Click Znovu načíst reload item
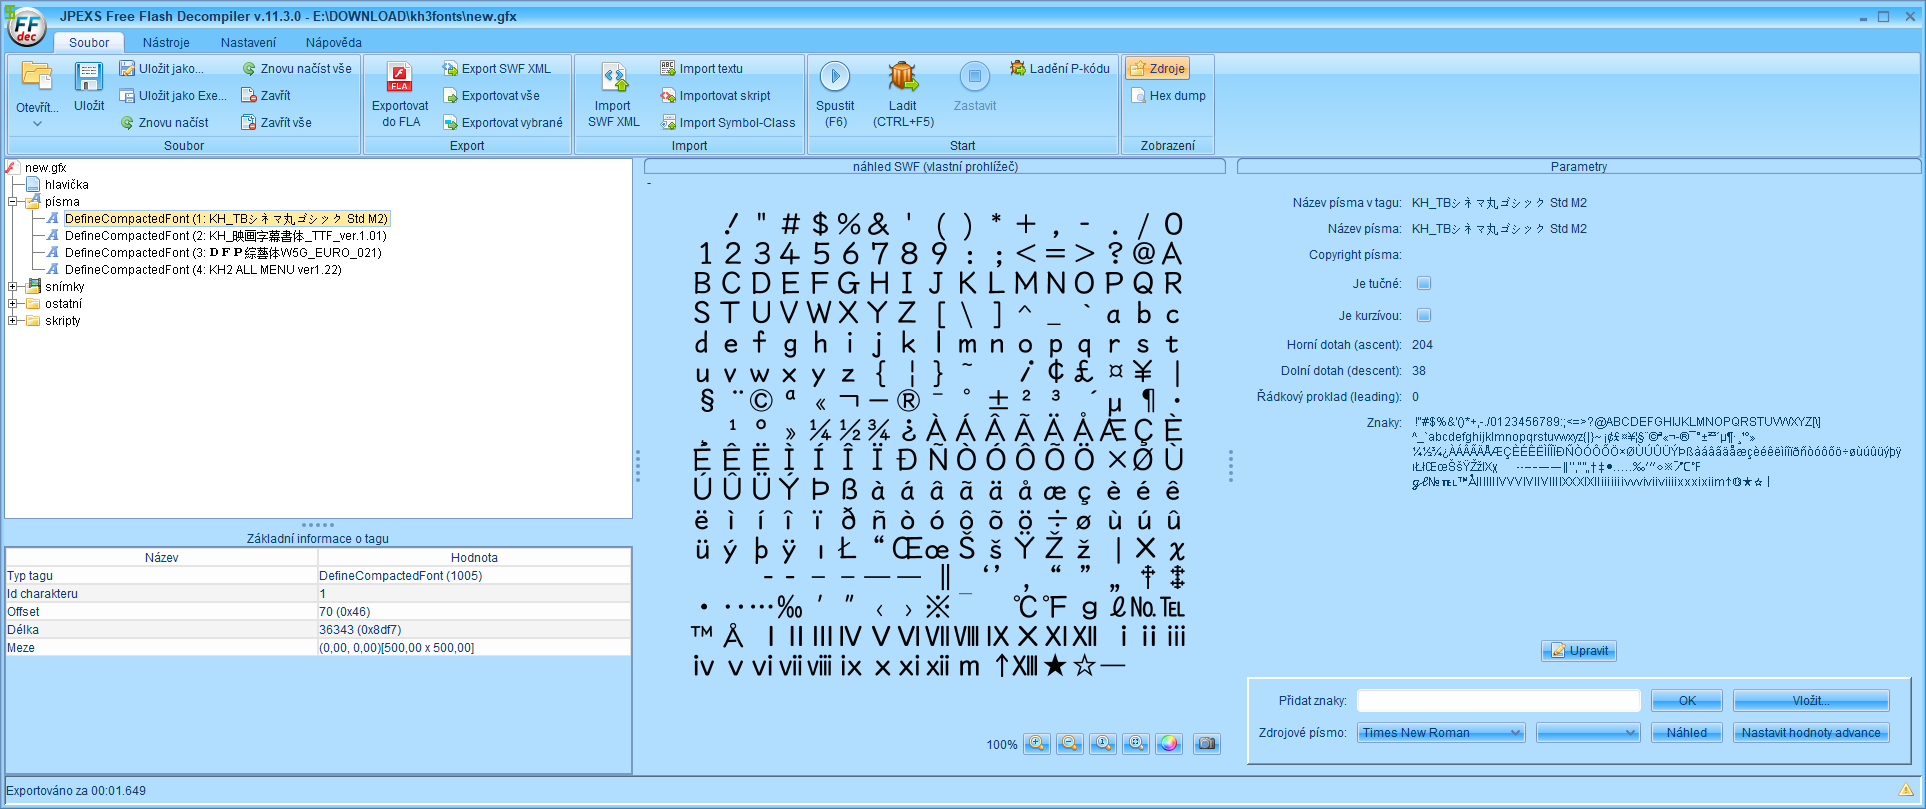This screenshot has height=809, width=1926. 165,123
